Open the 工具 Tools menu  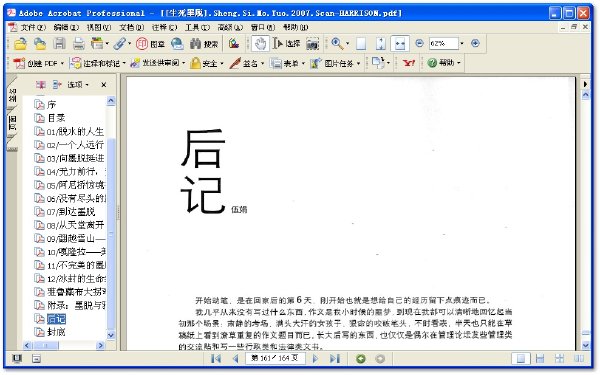[198, 28]
